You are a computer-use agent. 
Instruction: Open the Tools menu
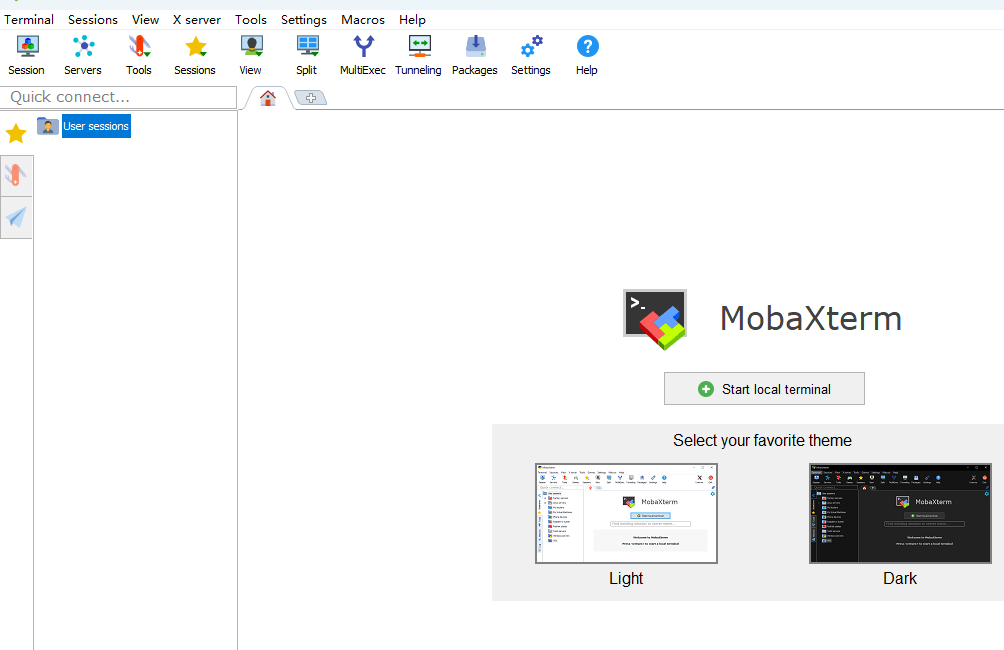coord(250,20)
